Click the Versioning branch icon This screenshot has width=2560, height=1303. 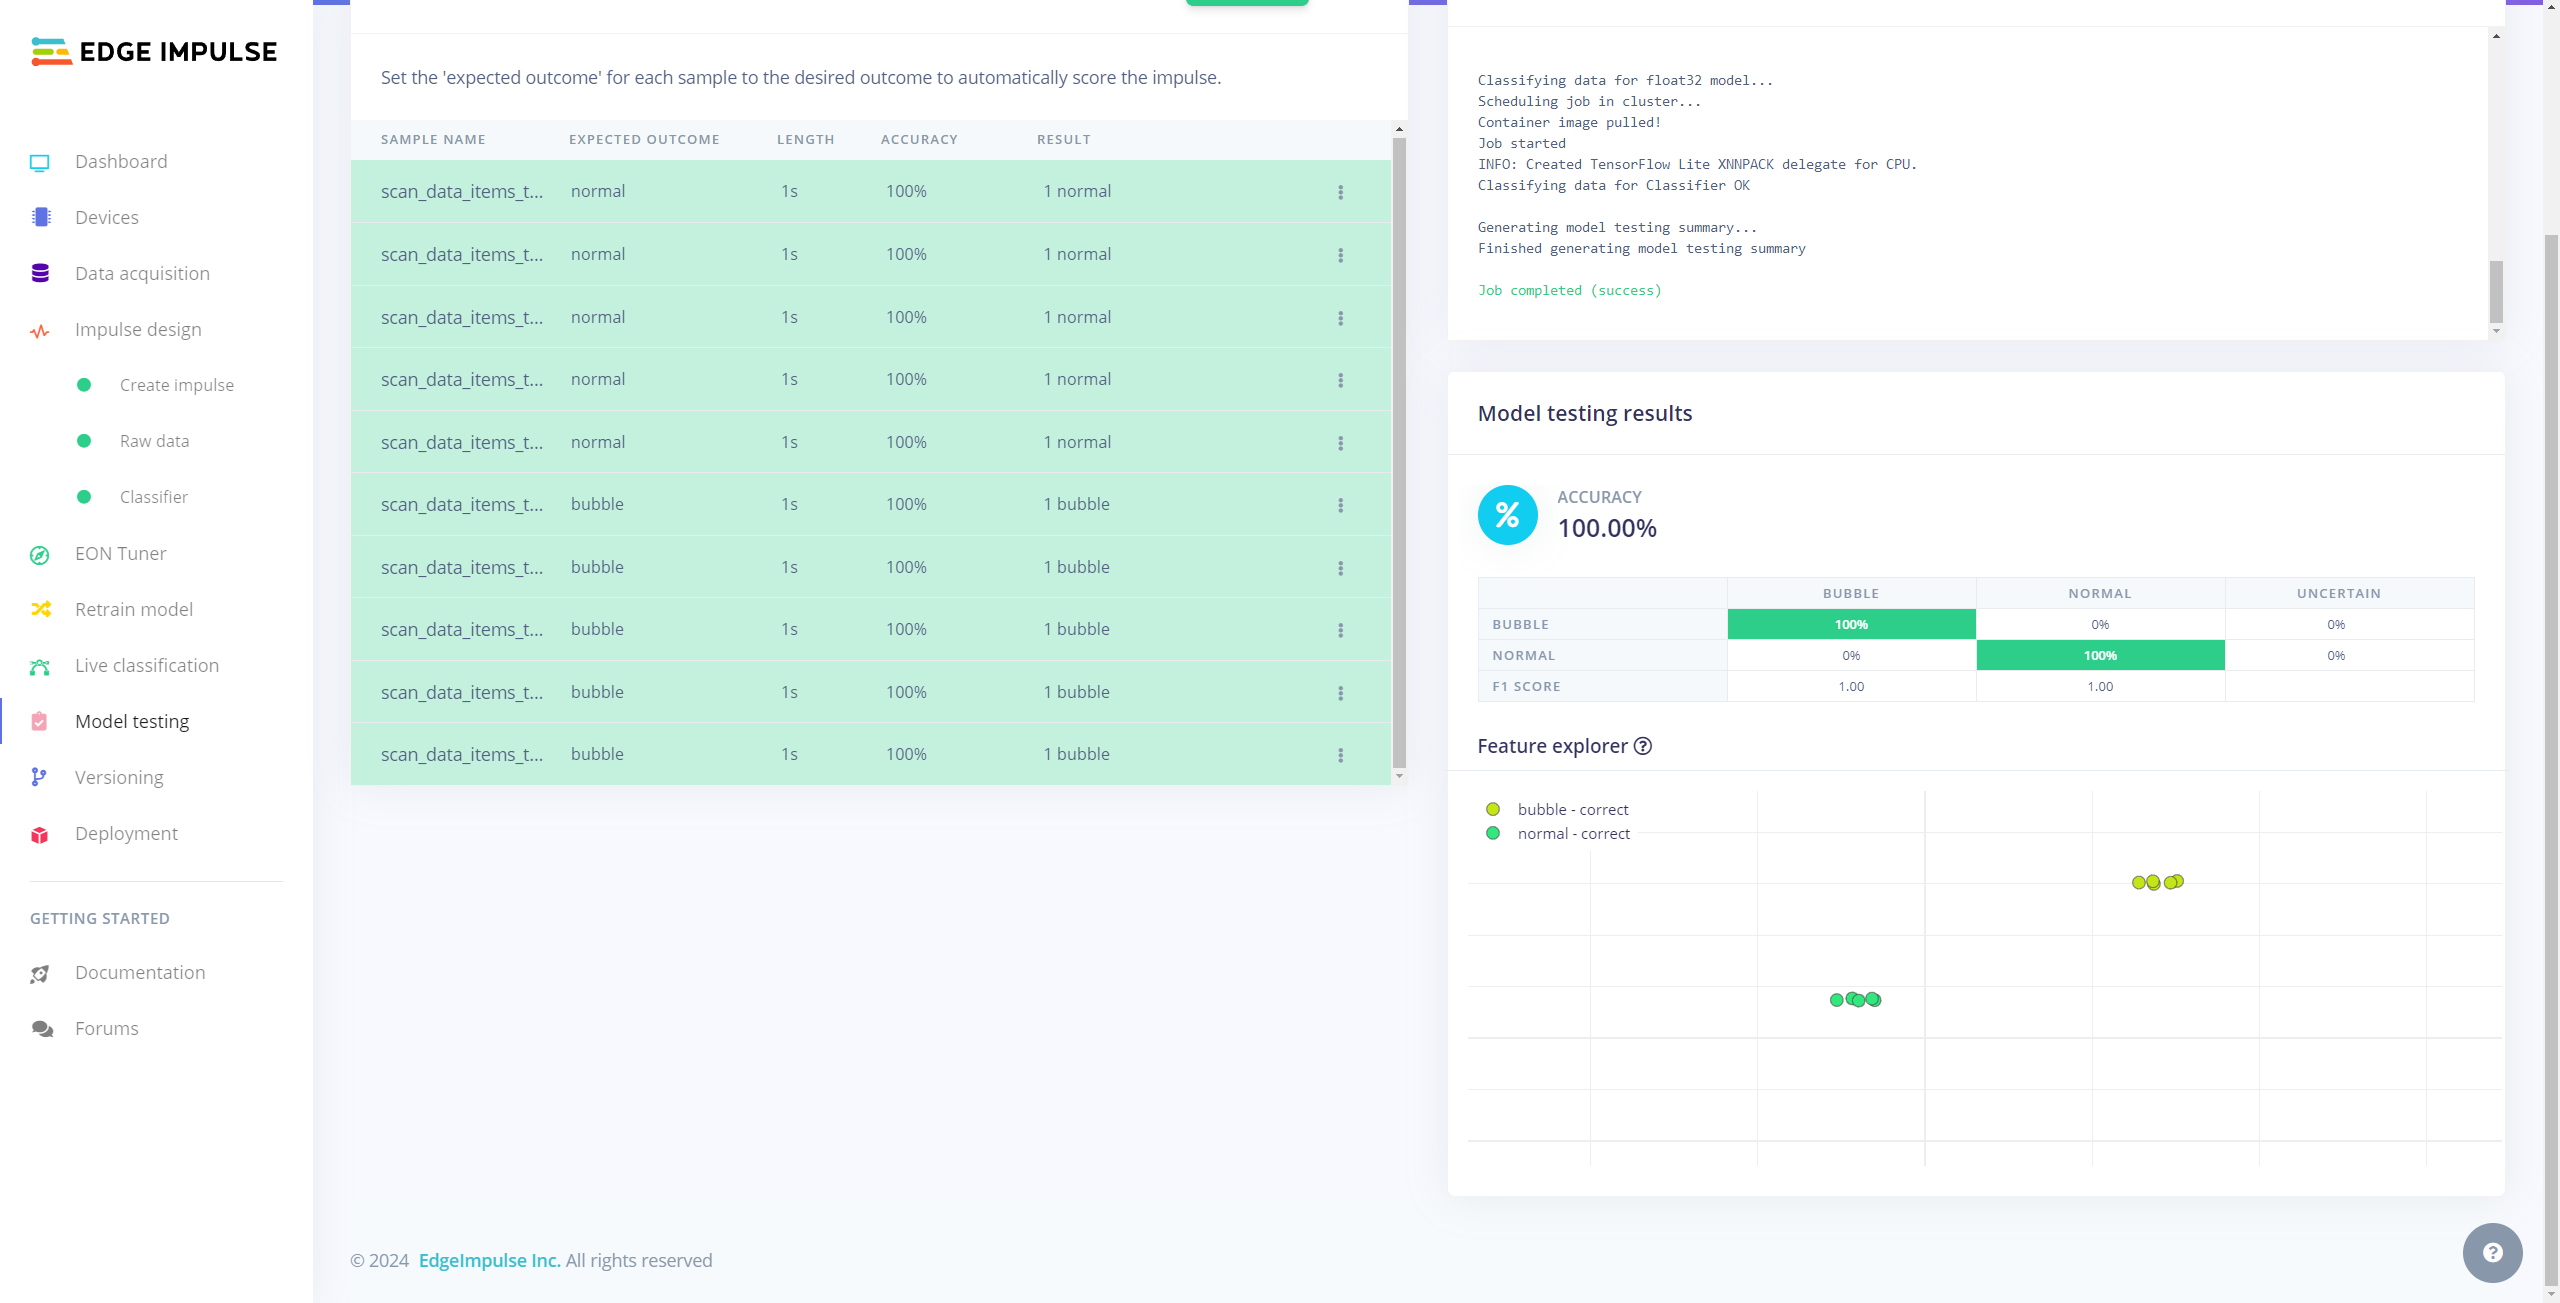pos(40,778)
